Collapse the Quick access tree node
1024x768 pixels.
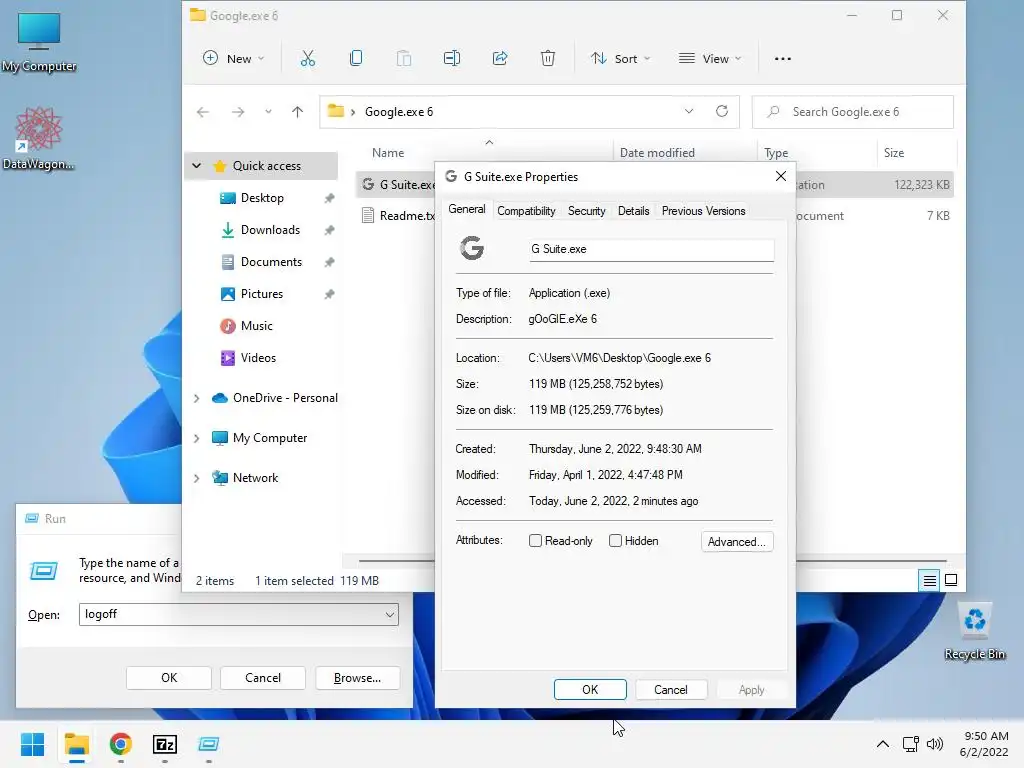coord(197,166)
